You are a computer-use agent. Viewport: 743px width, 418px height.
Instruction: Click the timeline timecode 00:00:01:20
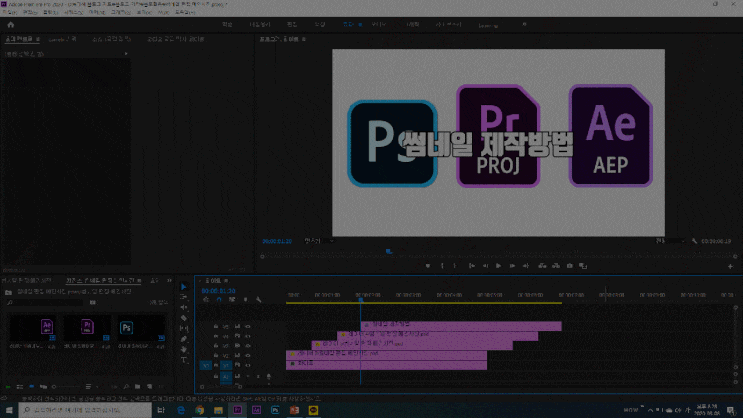point(218,291)
